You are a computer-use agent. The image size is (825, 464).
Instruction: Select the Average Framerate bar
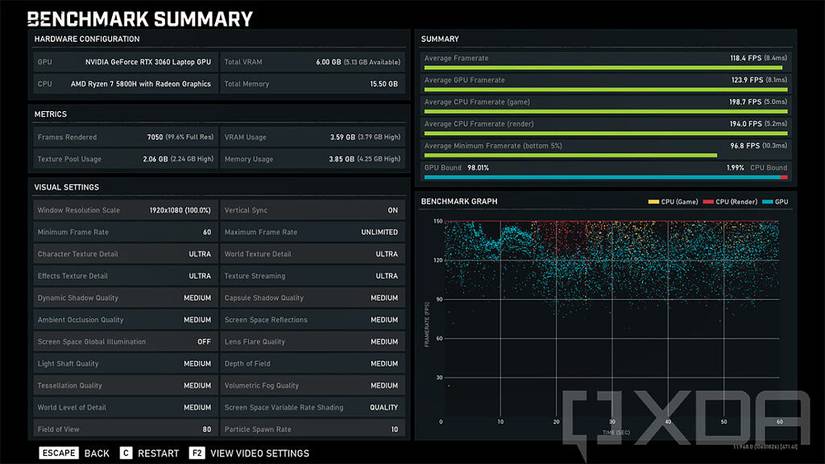click(x=603, y=68)
